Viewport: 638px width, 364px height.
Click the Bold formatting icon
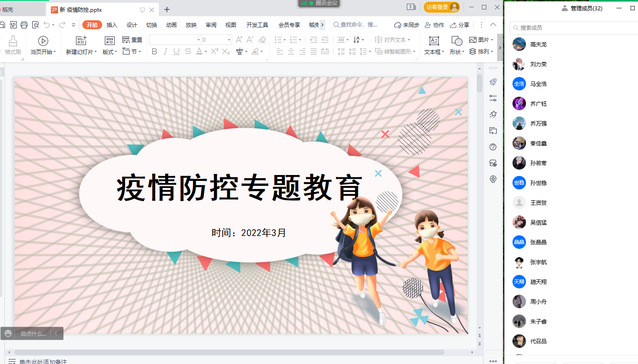[x=154, y=52]
